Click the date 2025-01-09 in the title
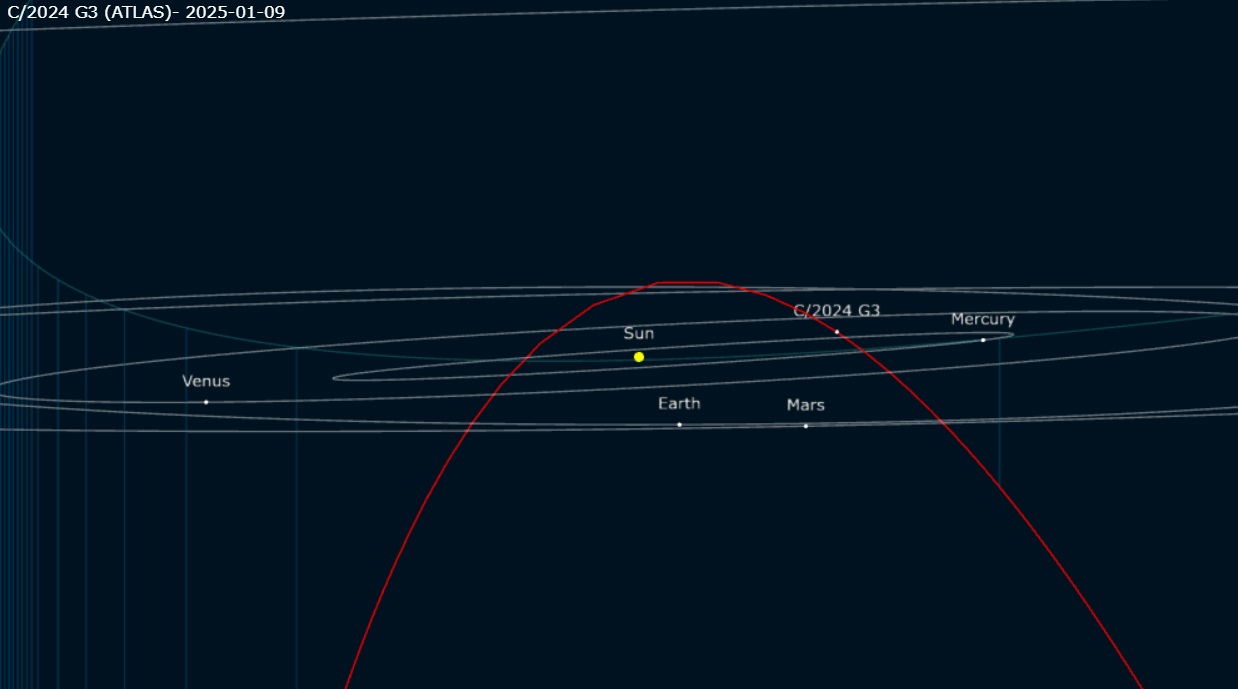1238x689 pixels. coord(235,12)
